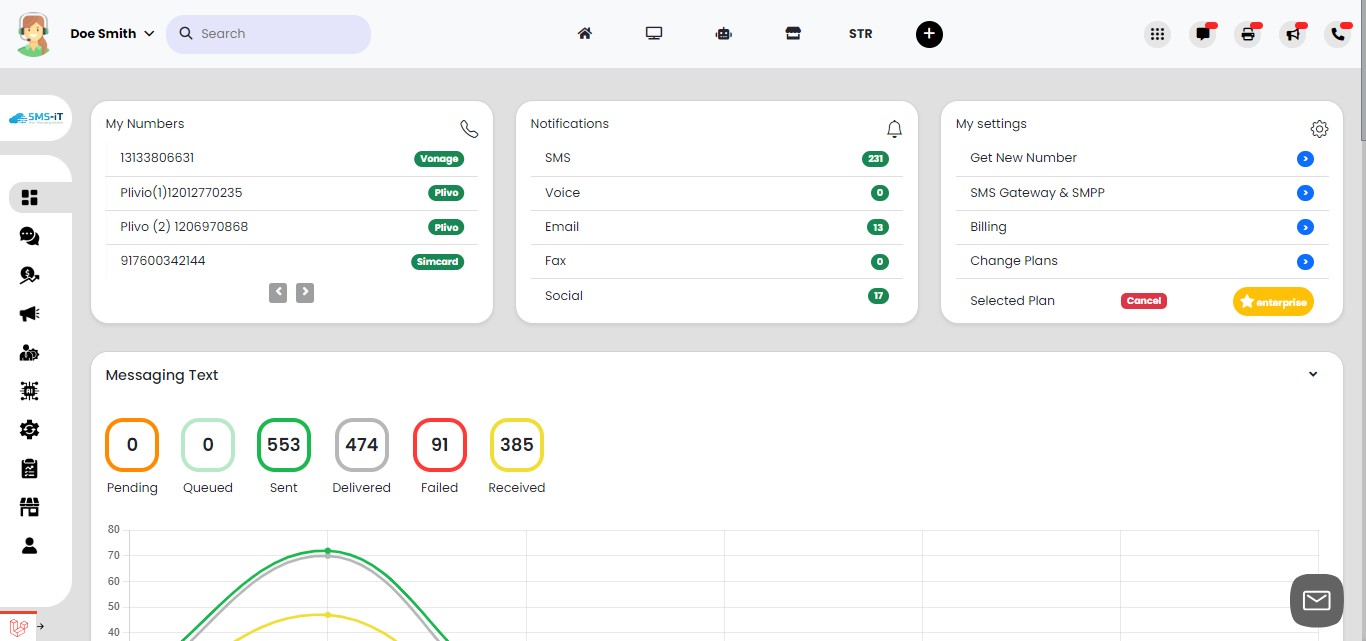This screenshot has width=1366, height=641.
Task: Open the gear settings icon in sidebar
Action: [x=29, y=430]
